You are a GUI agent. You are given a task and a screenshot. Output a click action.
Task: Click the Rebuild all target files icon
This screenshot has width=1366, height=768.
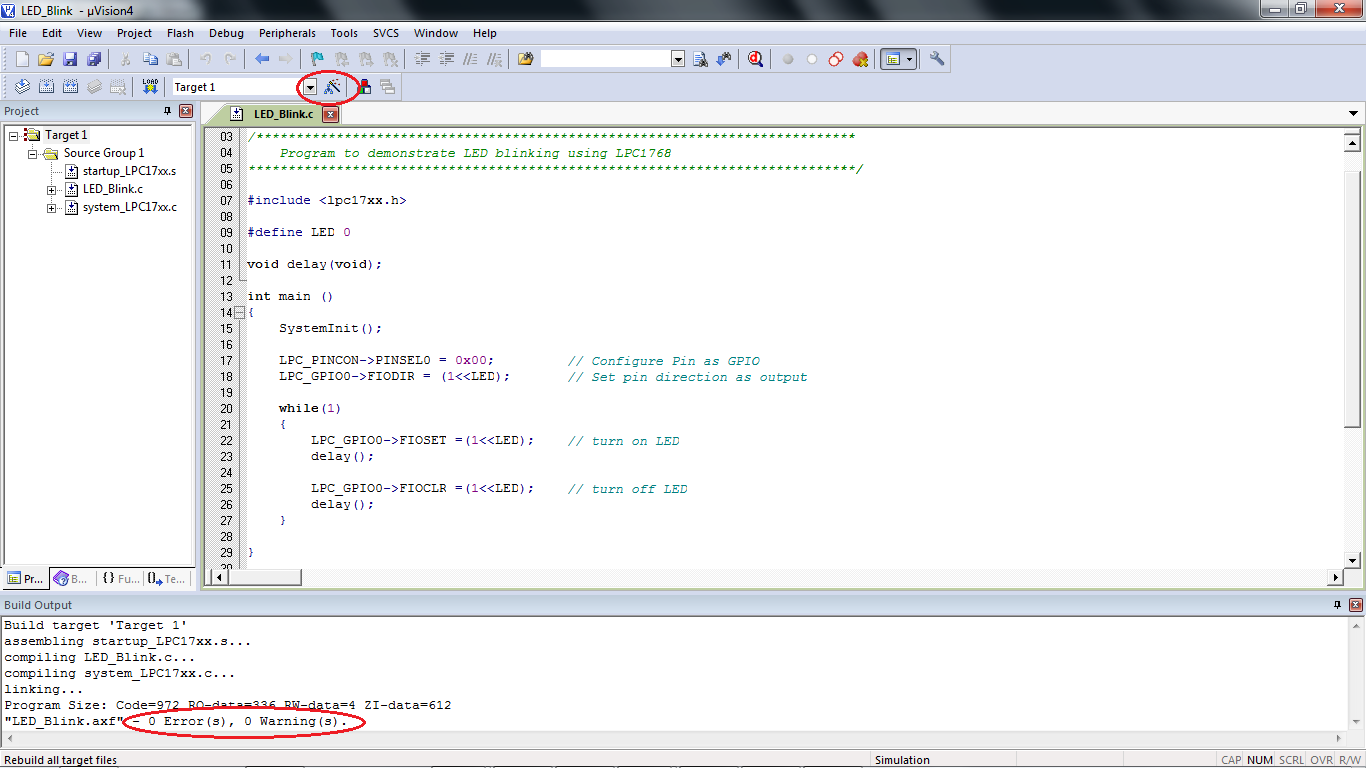click(70, 87)
